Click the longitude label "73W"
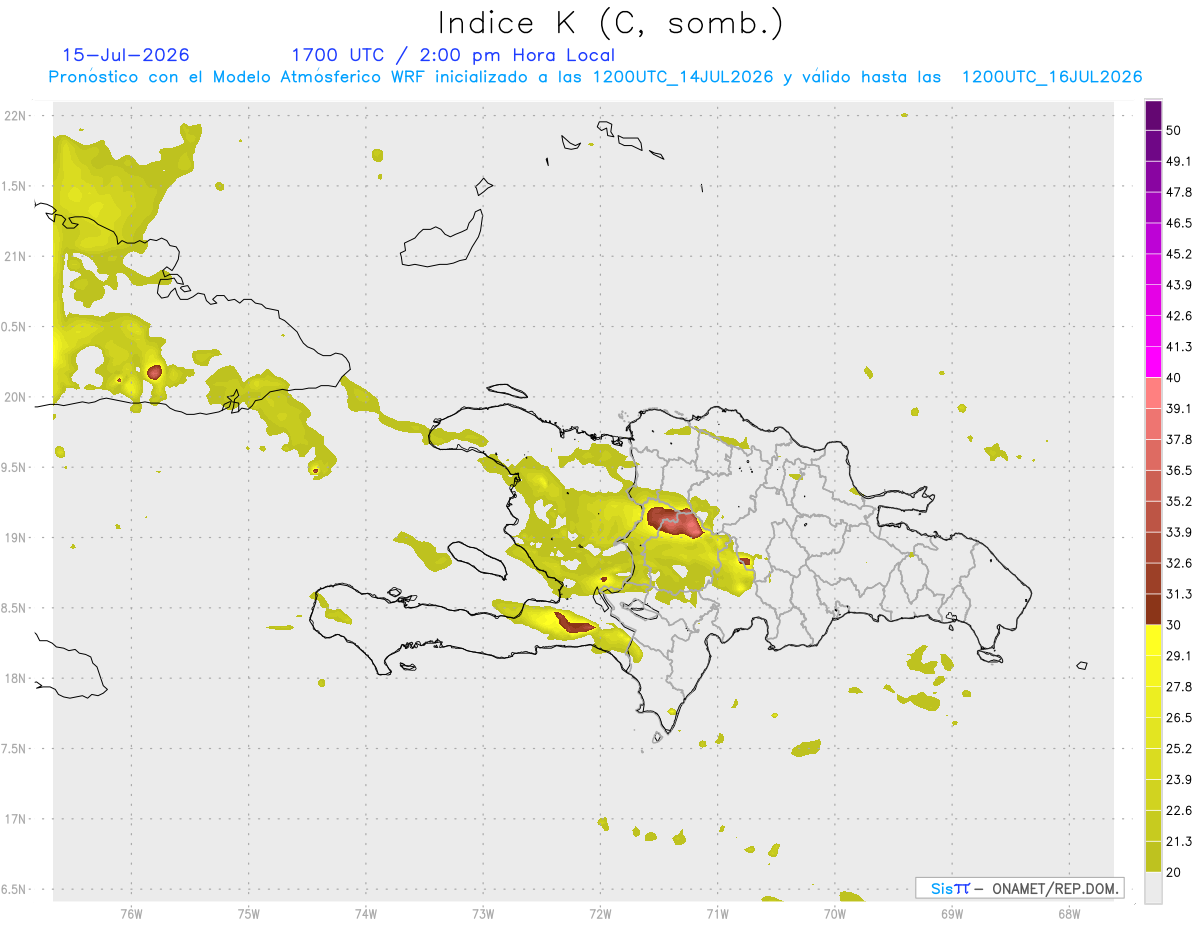Viewport: 1200px width, 927px height. [483, 913]
